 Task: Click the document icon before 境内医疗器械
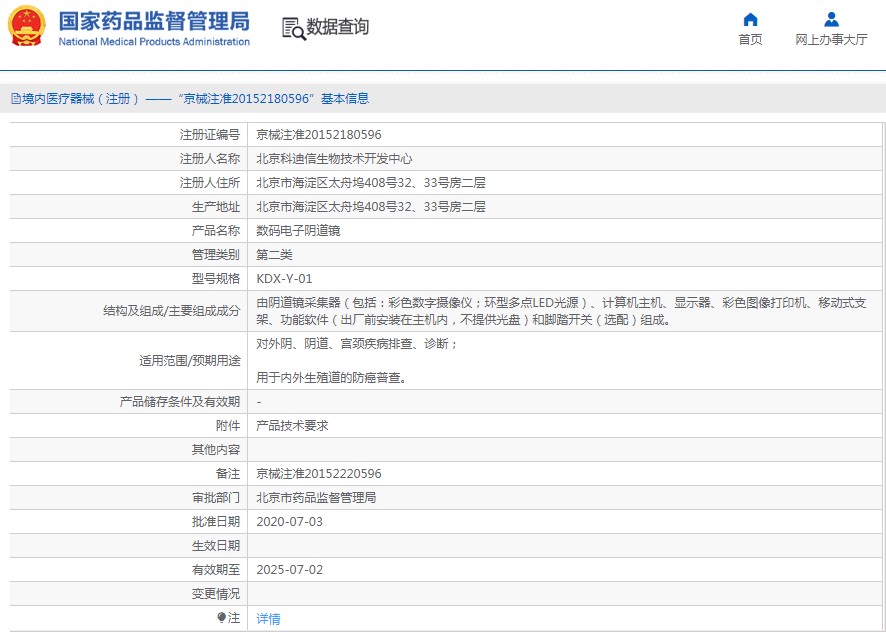15,99
